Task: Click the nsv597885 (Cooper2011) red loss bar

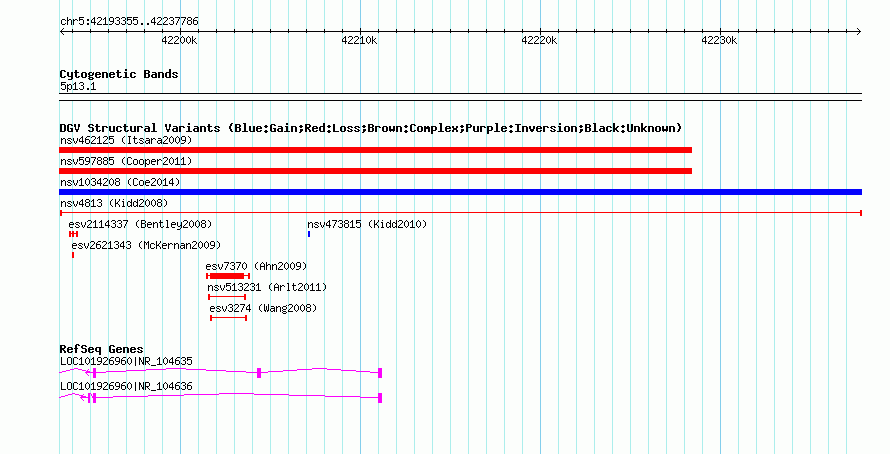Action: click(375, 171)
